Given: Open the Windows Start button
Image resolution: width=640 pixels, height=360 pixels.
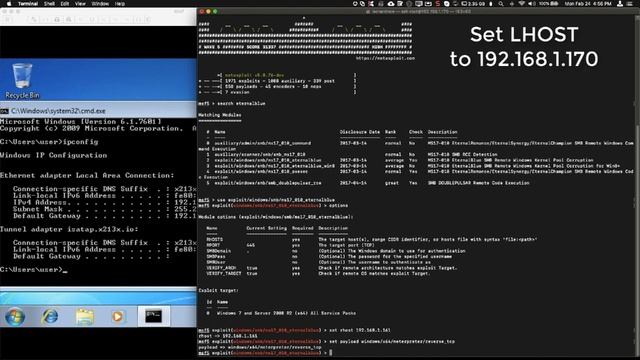Looking at the screenshot, I should coord(15,316).
